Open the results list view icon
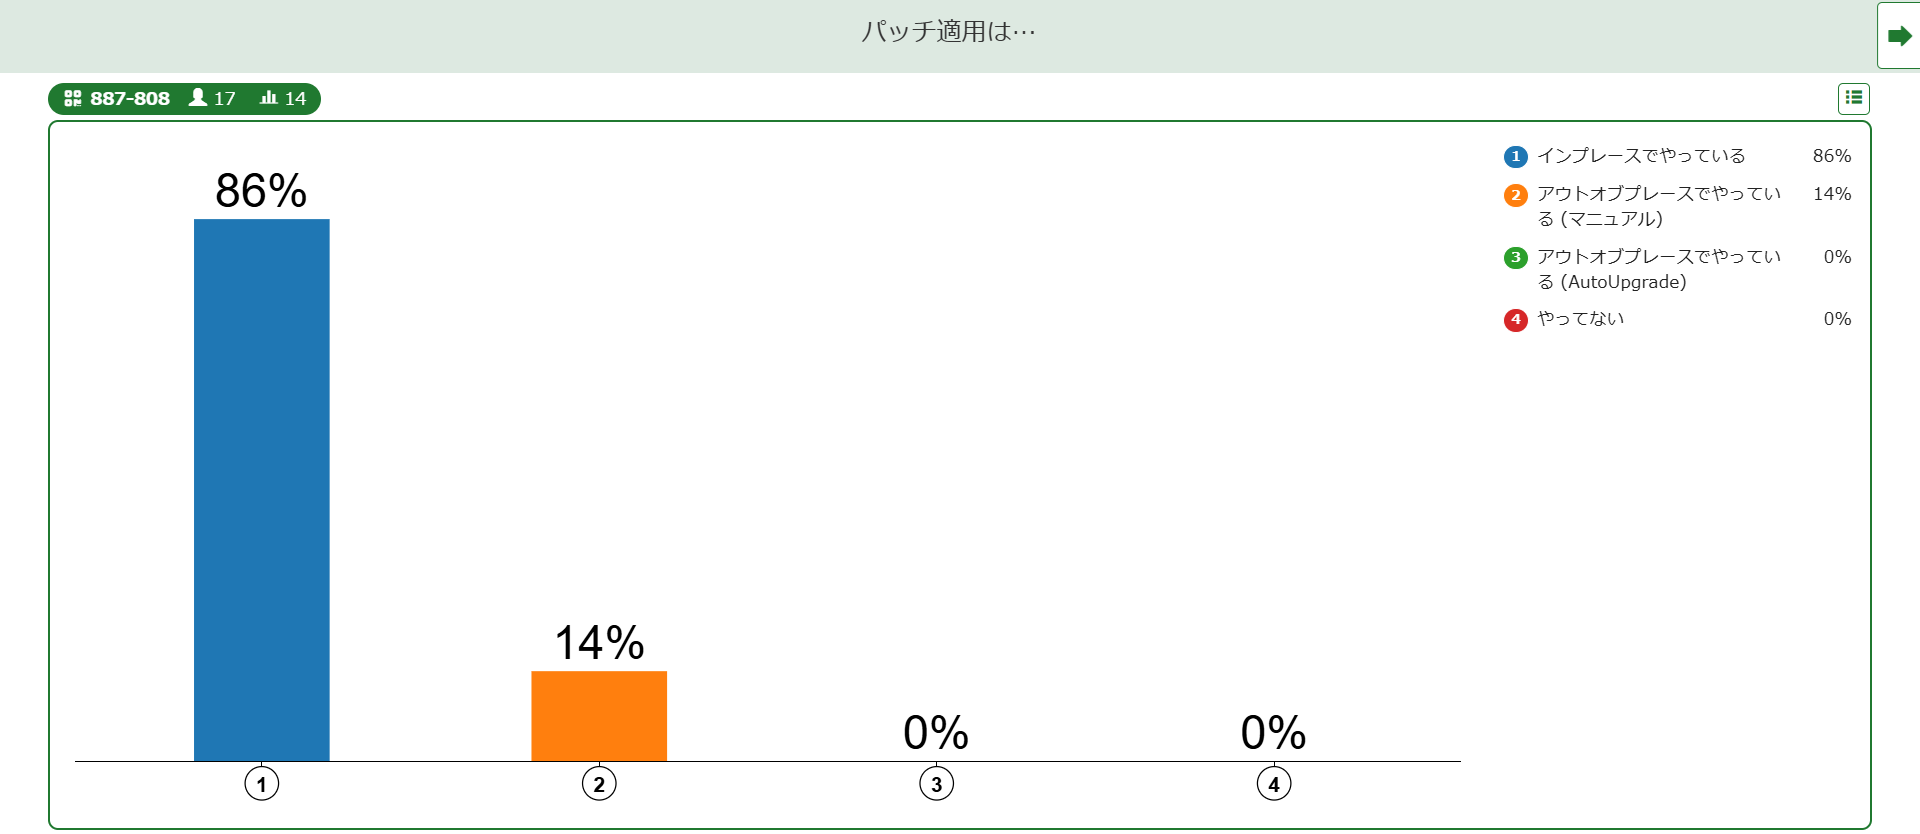The image size is (1920, 834). pos(1855,98)
